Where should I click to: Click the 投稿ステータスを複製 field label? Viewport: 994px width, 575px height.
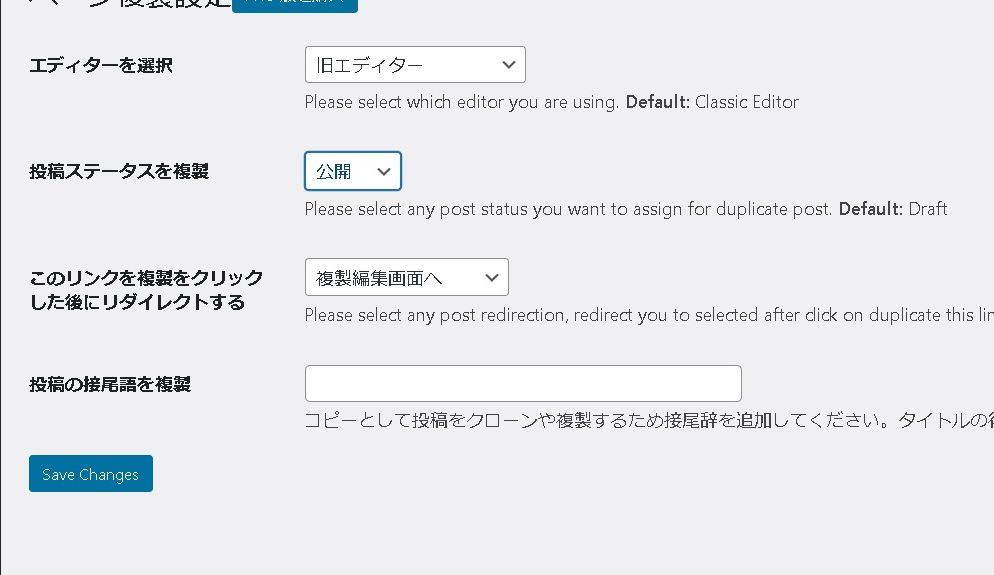click(119, 171)
